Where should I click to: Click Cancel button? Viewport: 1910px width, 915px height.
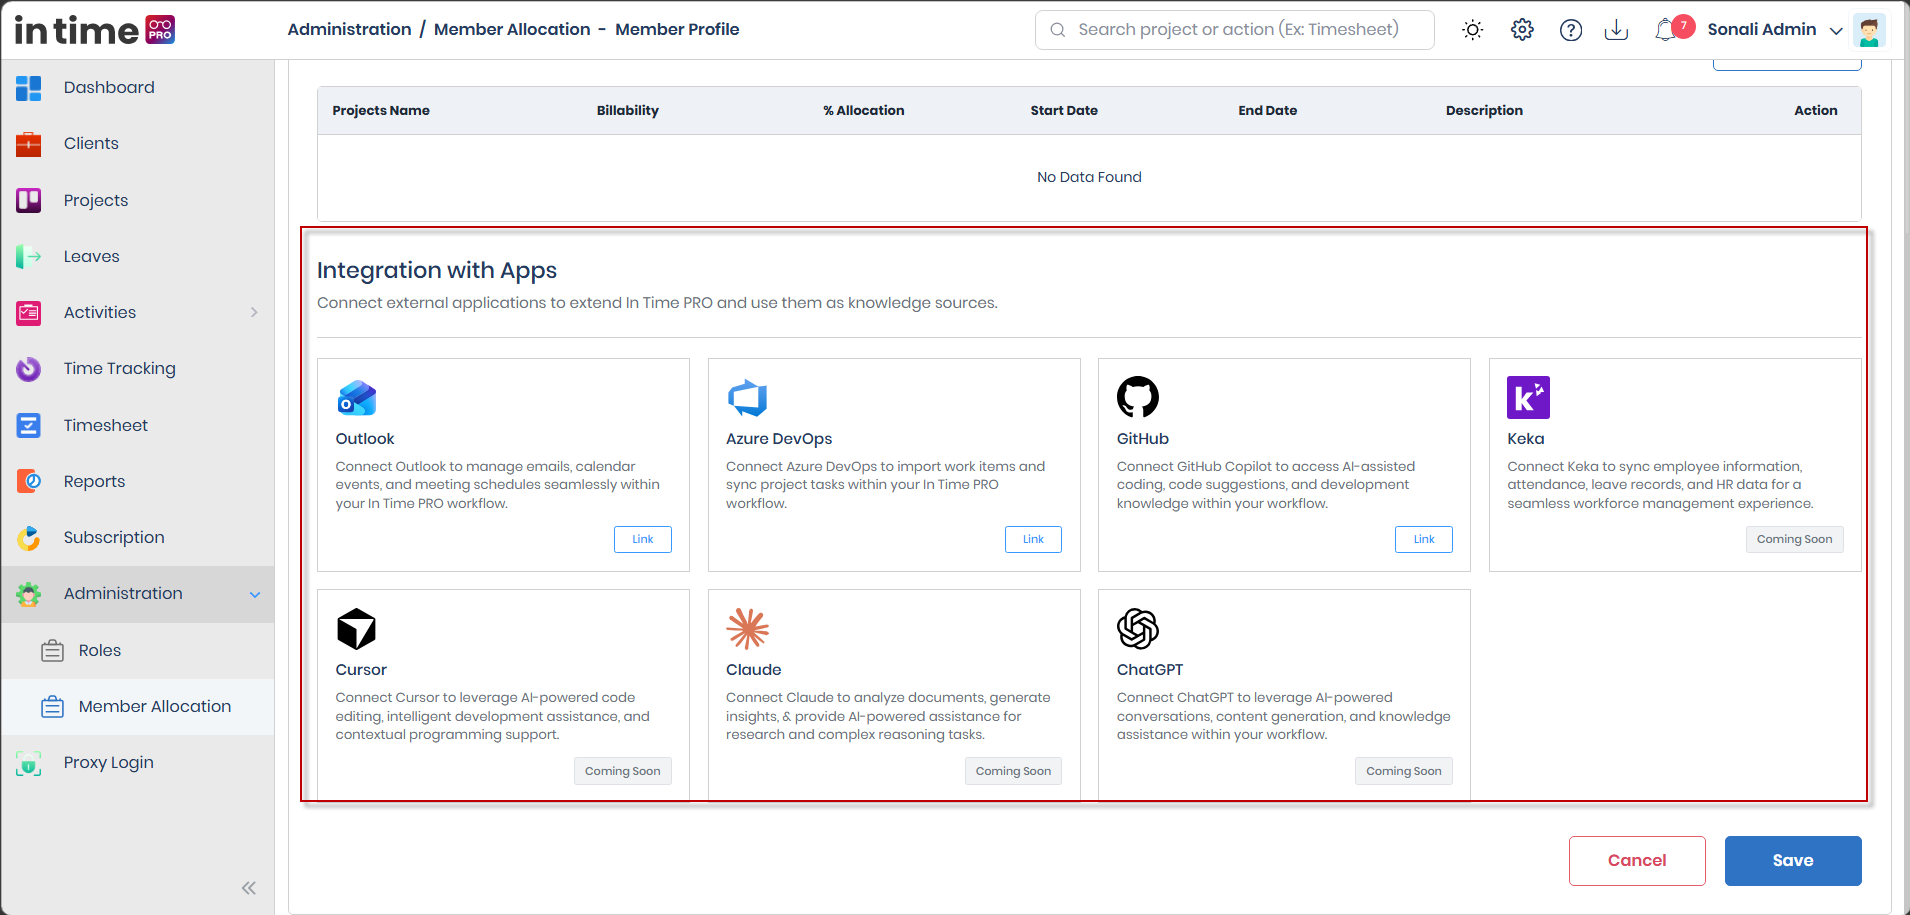(1637, 860)
